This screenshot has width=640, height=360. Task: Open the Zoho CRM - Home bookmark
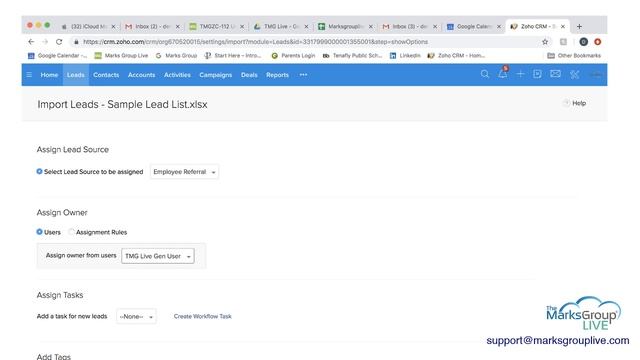(x=456, y=56)
